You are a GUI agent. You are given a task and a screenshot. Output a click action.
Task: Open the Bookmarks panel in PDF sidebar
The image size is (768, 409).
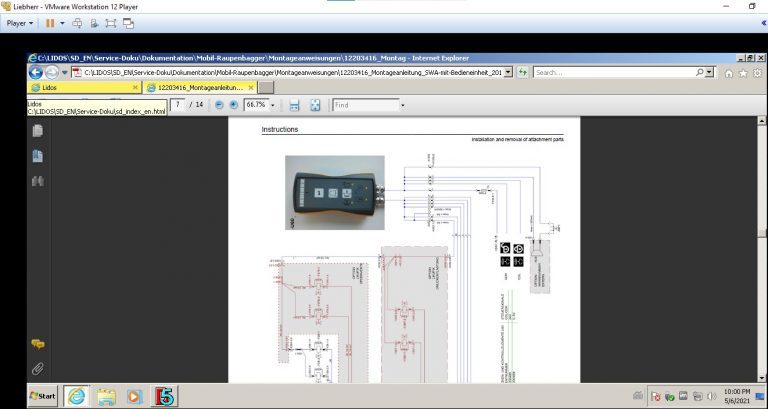[x=38, y=156]
